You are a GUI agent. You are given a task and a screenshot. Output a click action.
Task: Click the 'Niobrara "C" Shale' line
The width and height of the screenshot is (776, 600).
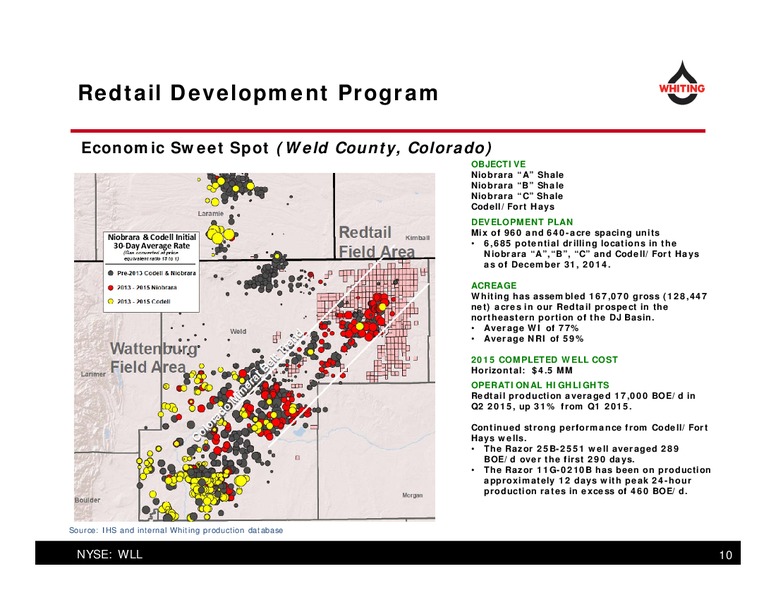tap(517, 196)
